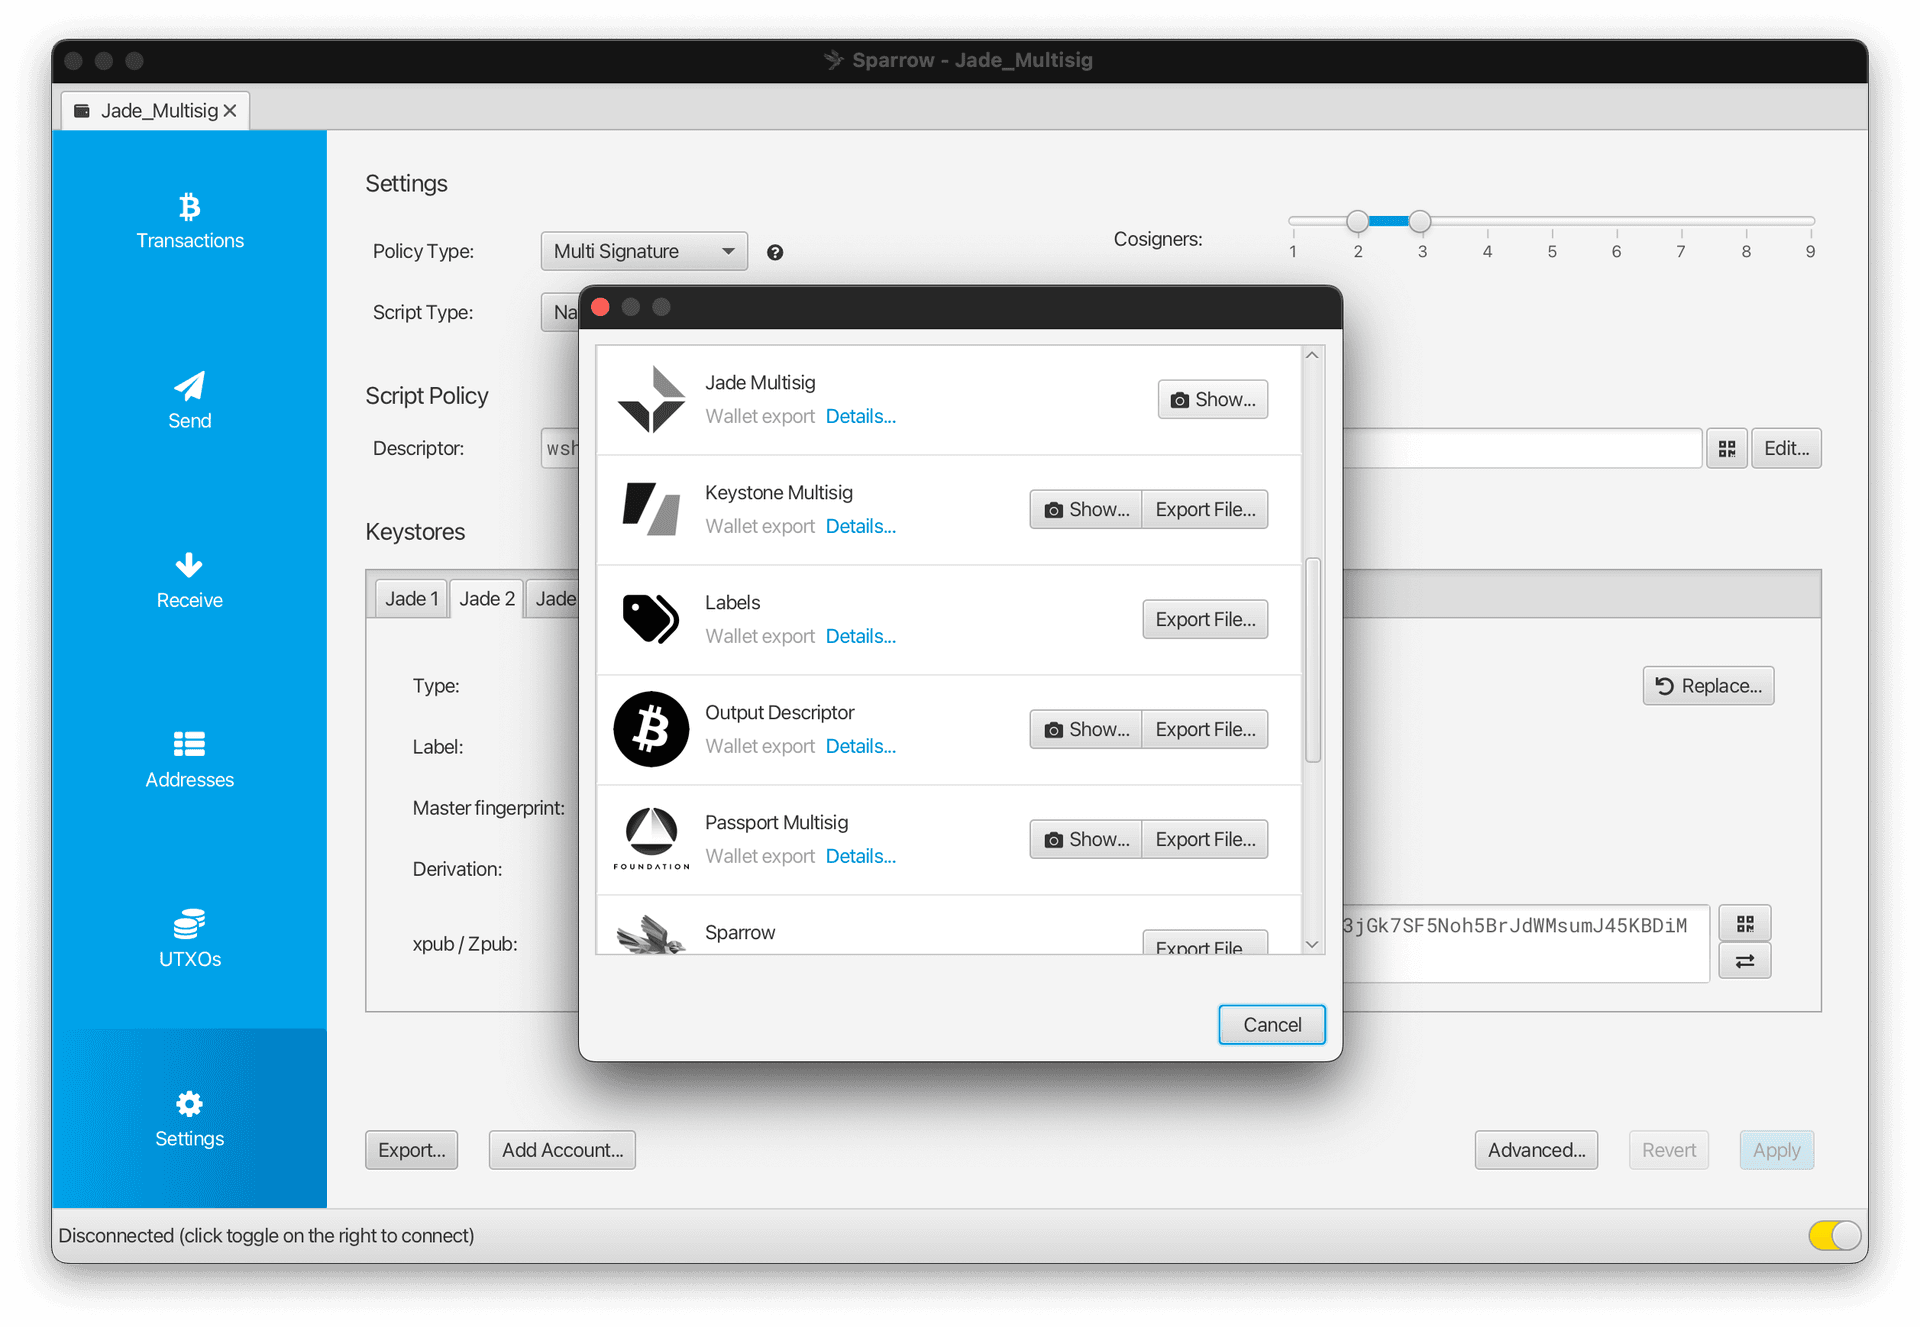The width and height of the screenshot is (1920, 1327).
Task: Export Output Descriptor to file
Action: point(1205,730)
